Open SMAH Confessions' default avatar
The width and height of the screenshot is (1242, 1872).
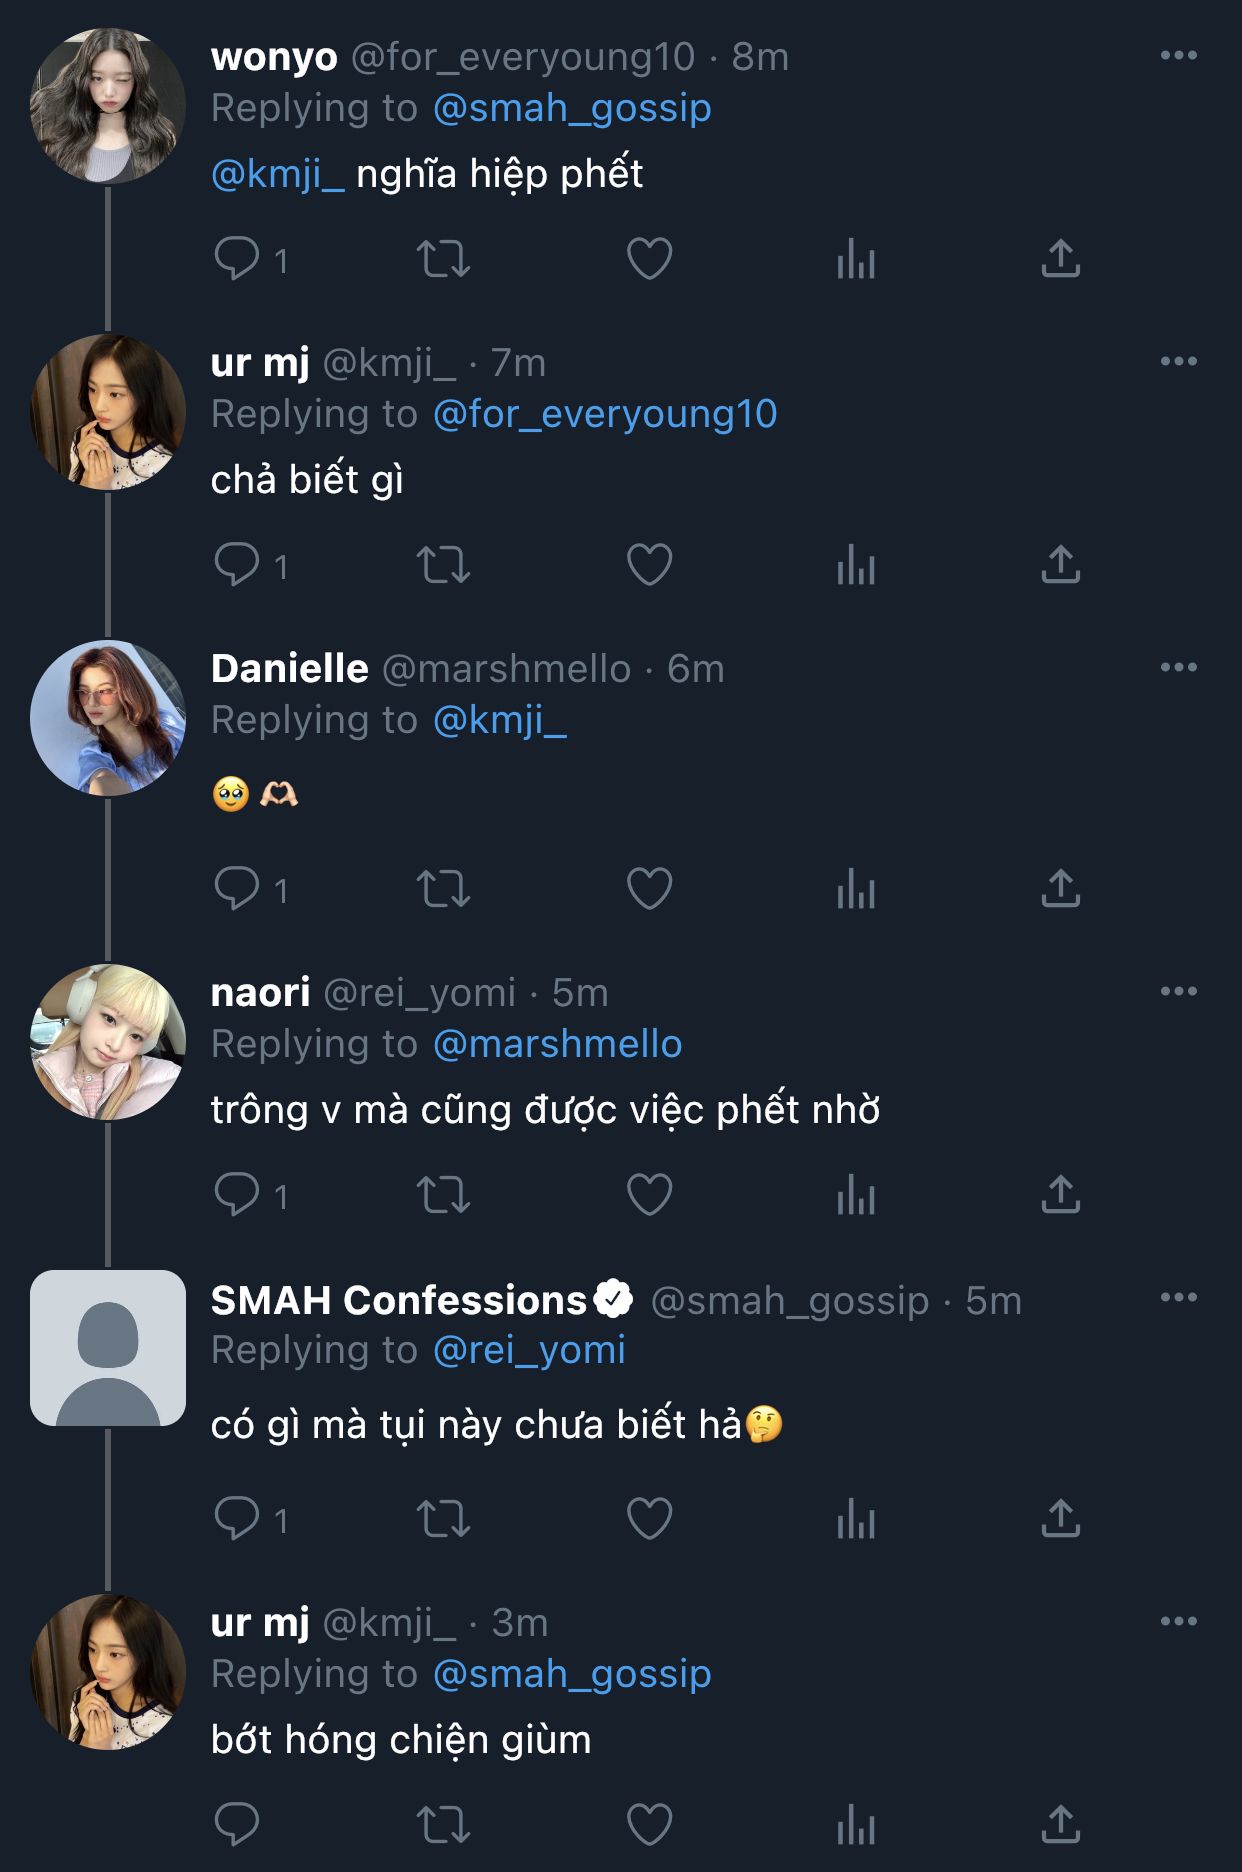108,1348
